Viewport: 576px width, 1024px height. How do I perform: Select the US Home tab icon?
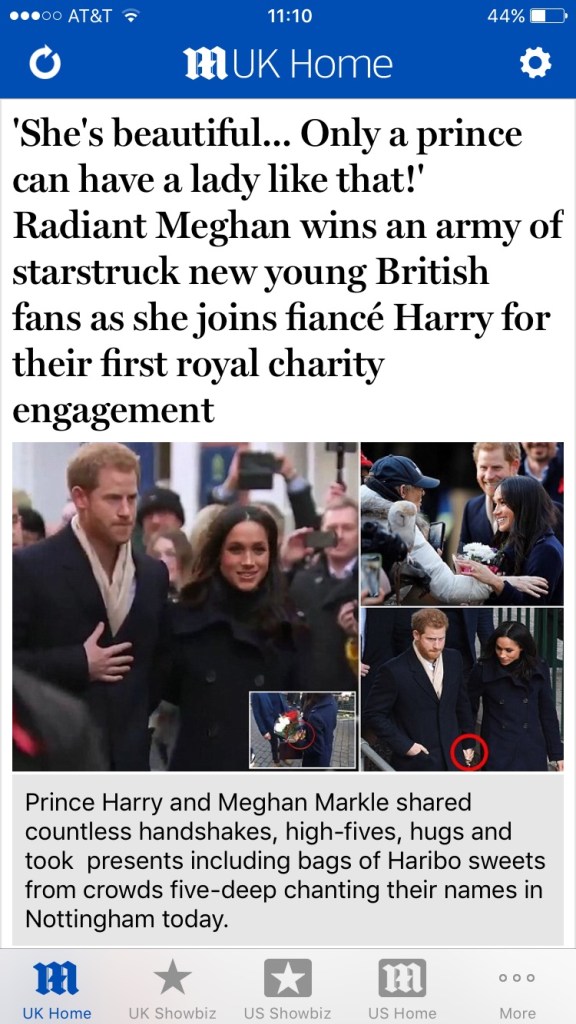coord(402,978)
